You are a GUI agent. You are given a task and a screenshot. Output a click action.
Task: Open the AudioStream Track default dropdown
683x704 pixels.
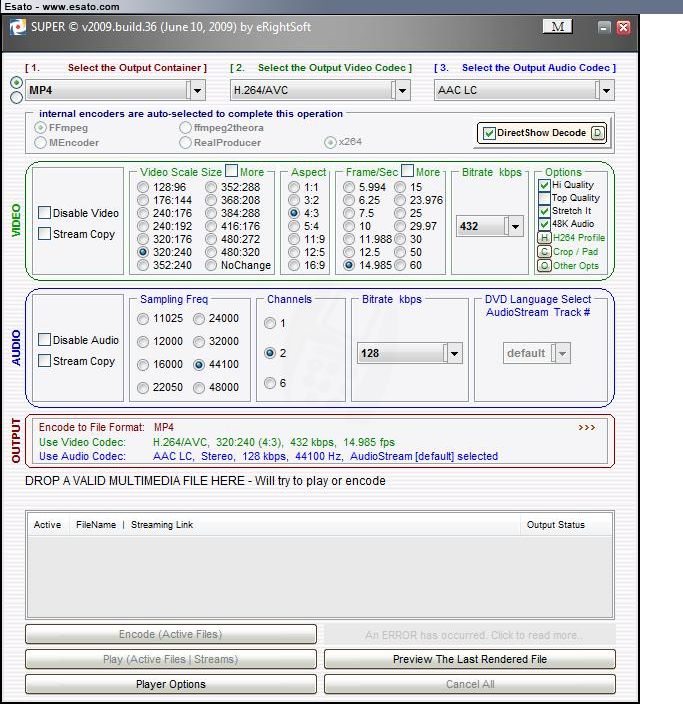coord(563,353)
